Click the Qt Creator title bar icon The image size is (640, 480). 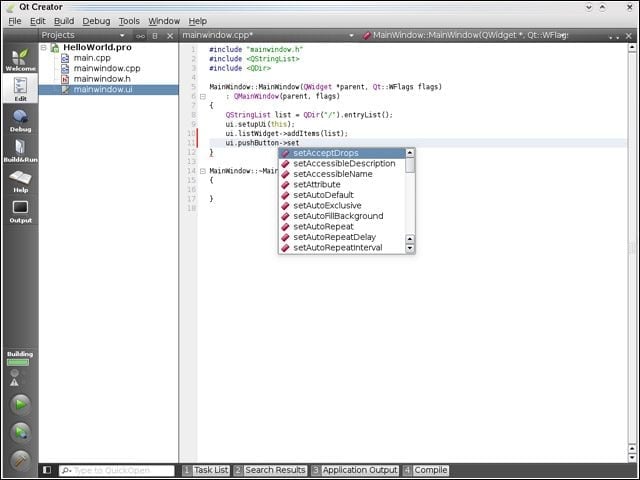click(x=11, y=7)
